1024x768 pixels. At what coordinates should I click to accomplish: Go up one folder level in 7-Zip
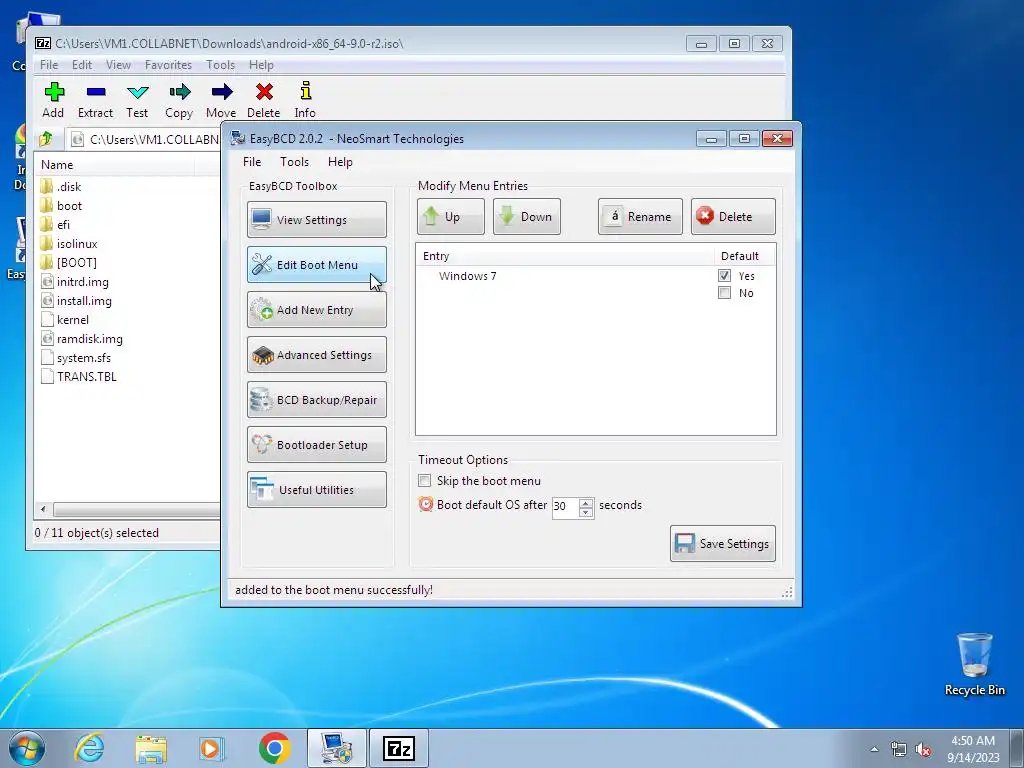pos(46,139)
